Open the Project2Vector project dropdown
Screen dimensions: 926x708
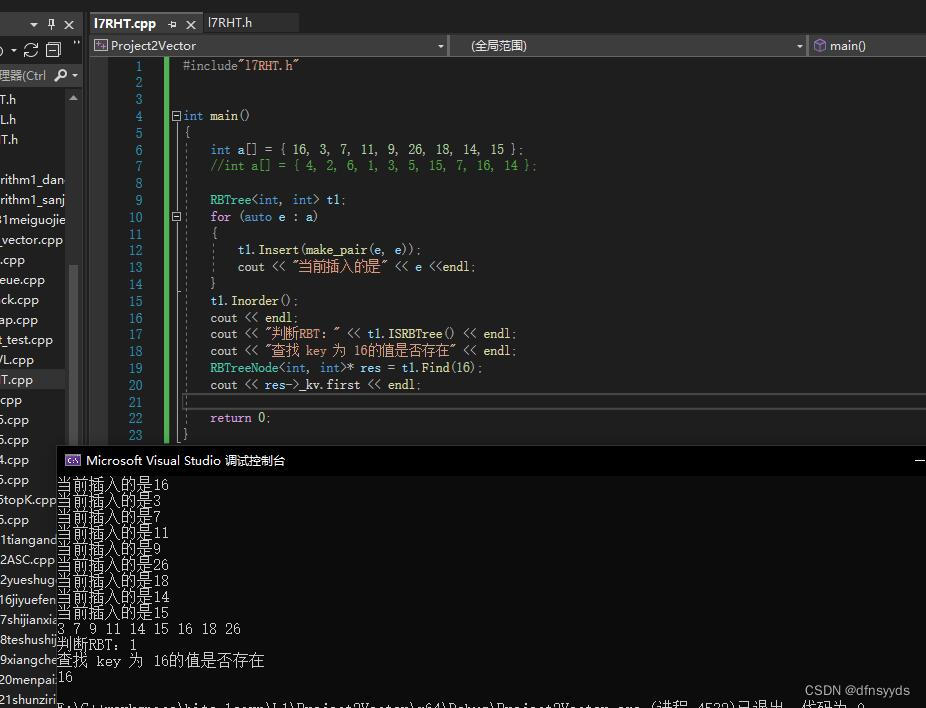pos(440,46)
